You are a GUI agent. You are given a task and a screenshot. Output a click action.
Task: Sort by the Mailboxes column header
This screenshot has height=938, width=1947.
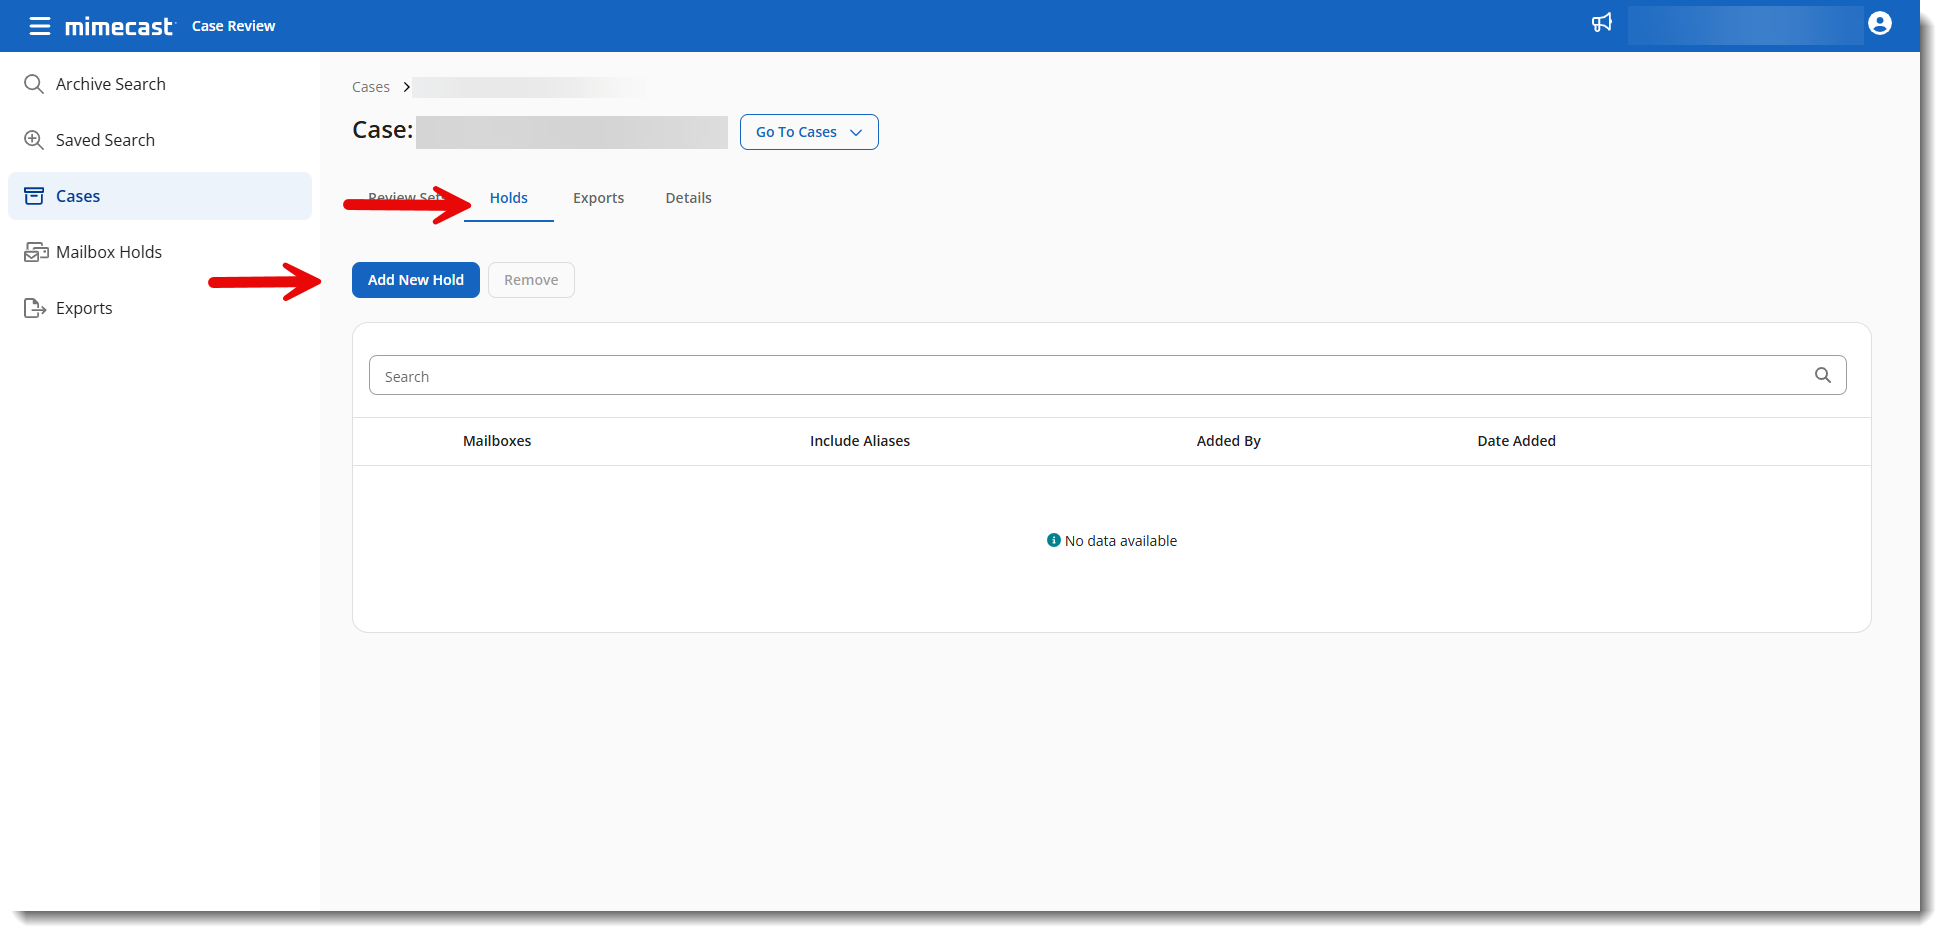(497, 441)
